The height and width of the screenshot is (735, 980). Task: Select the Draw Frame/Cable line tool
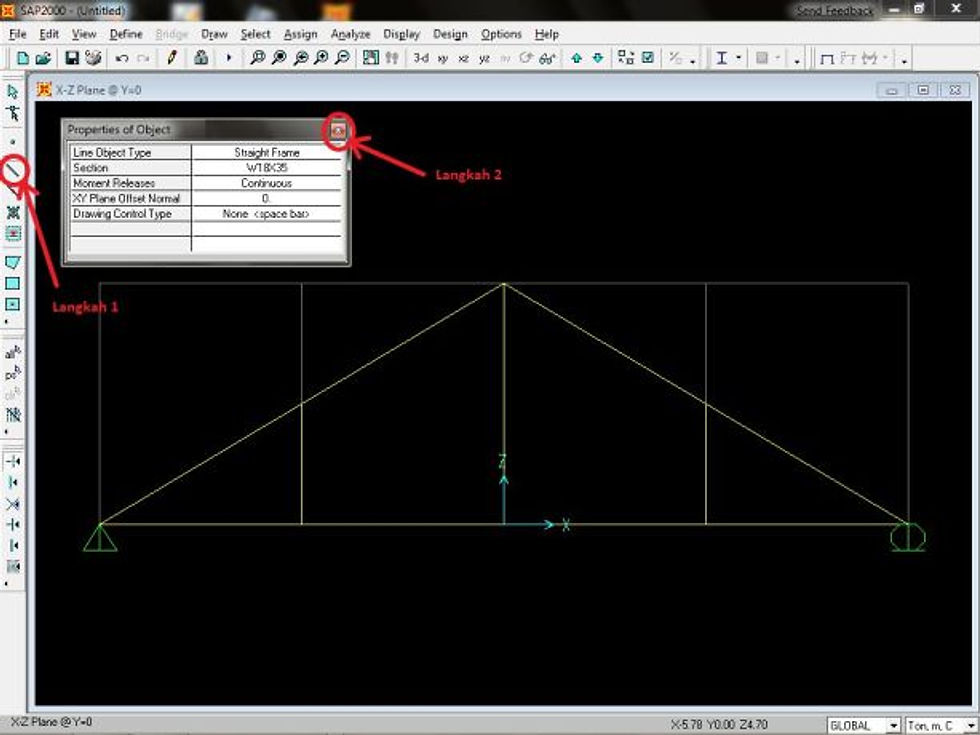point(13,169)
